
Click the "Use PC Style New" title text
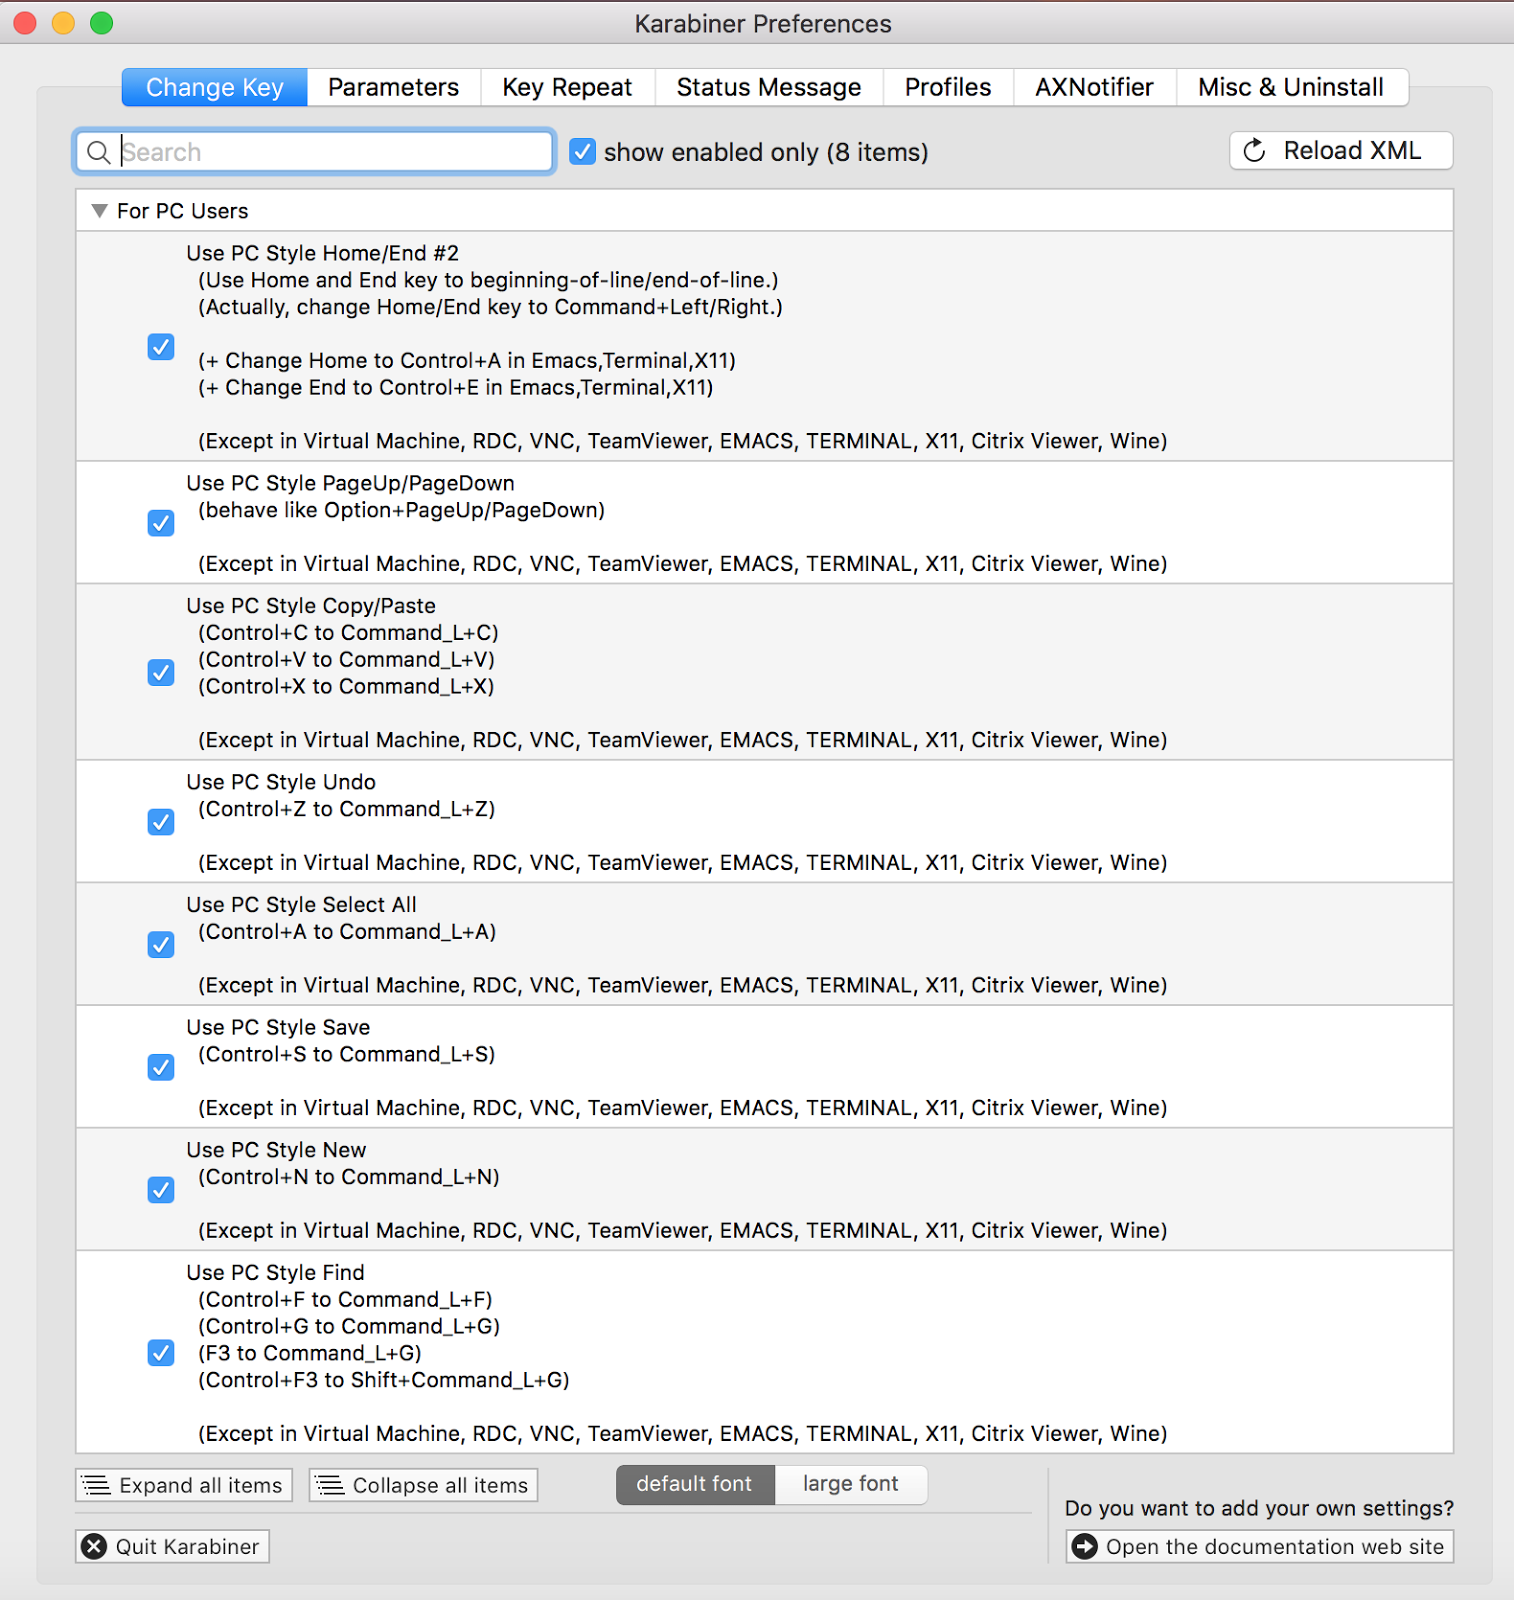point(276,1151)
